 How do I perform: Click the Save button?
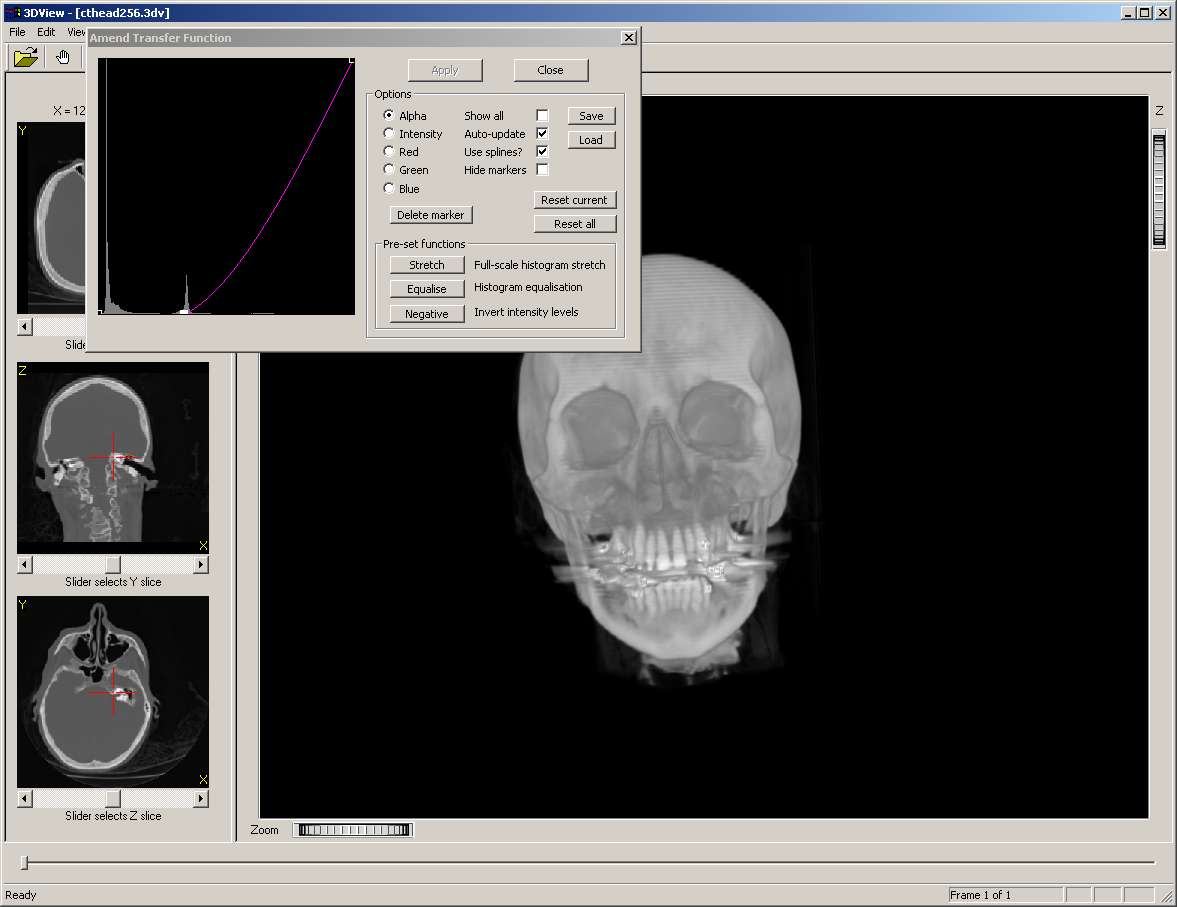click(591, 116)
